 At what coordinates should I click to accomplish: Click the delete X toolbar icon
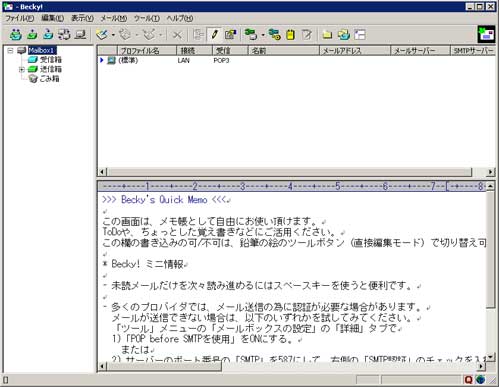(x=177, y=35)
